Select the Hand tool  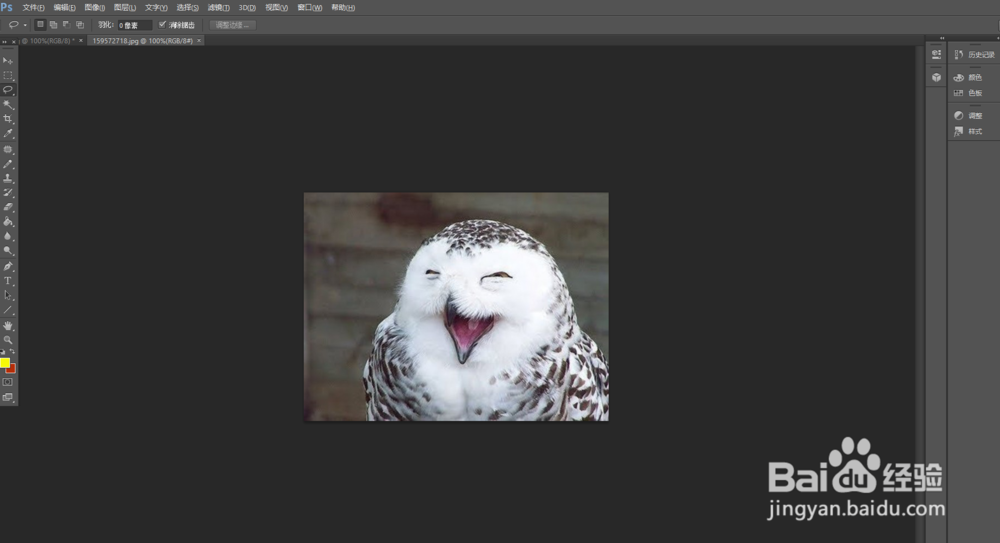pyautogui.click(x=8, y=326)
